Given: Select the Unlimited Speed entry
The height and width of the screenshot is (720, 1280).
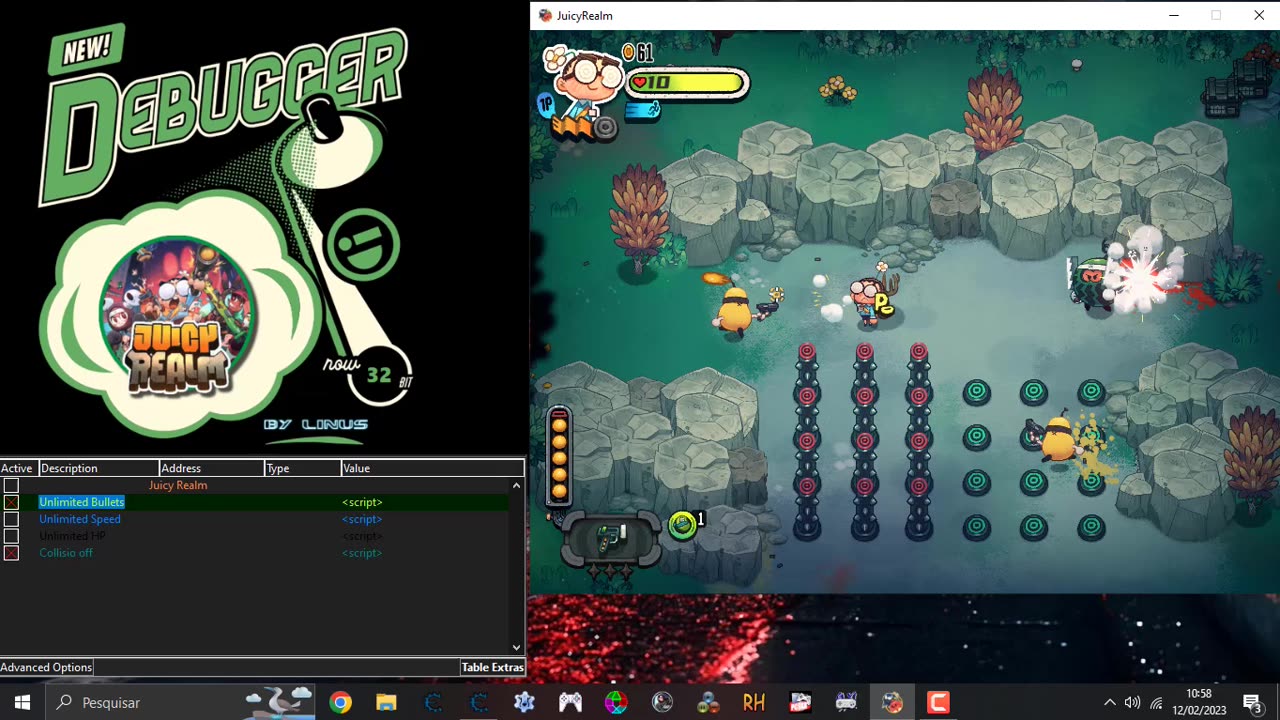Looking at the screenshot, I should tap(80, 519).
